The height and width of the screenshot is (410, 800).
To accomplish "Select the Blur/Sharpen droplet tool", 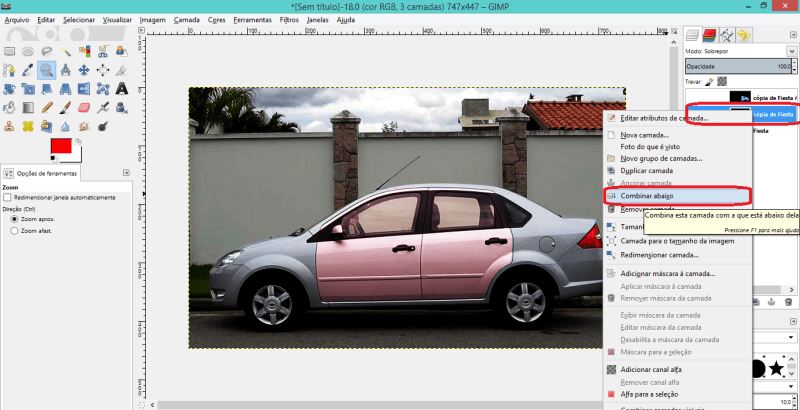I will (x=66, y=125).
